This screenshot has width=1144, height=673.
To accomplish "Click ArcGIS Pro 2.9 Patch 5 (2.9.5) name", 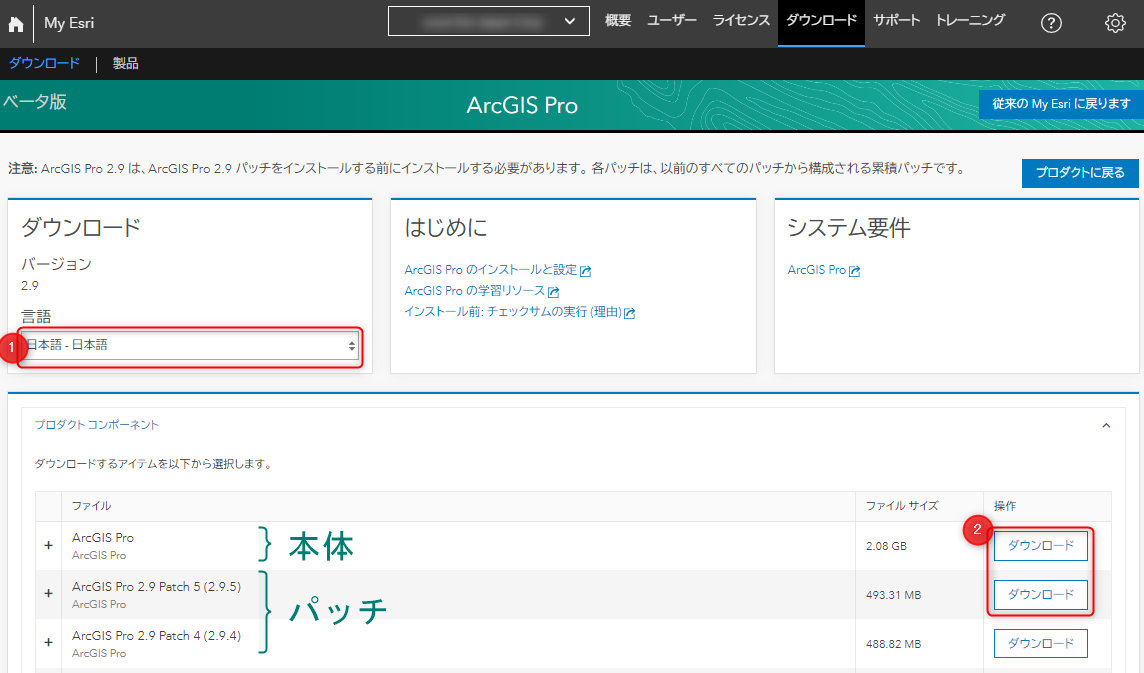I will click(x=156, y=587).
